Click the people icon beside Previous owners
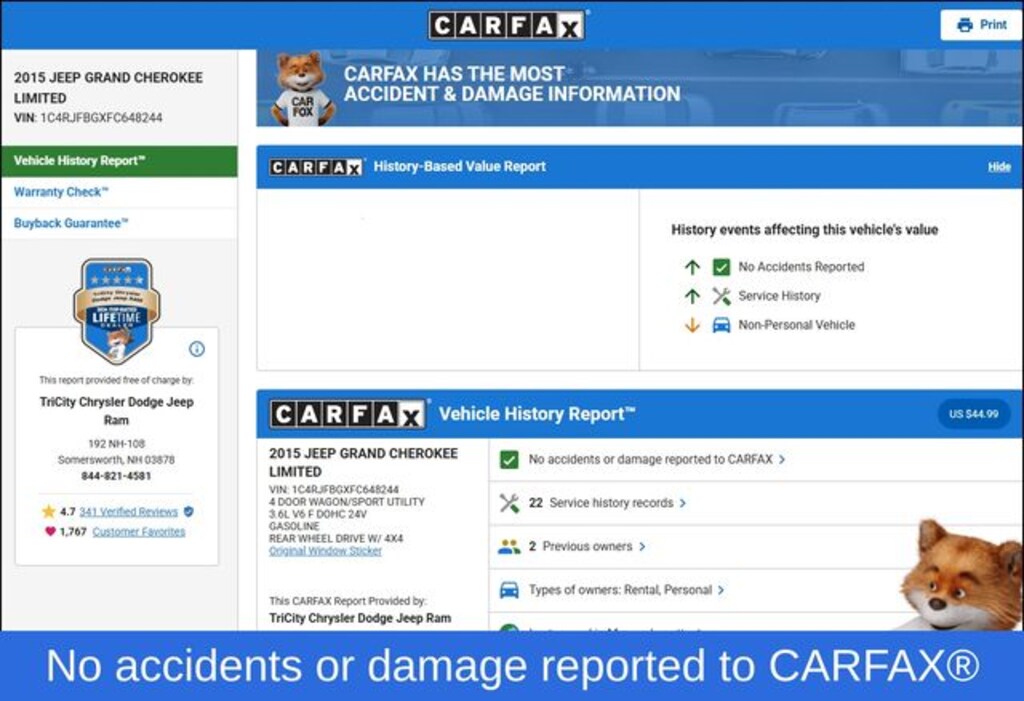Screen dimensions: 1024x701 click(x=509, y=546)
